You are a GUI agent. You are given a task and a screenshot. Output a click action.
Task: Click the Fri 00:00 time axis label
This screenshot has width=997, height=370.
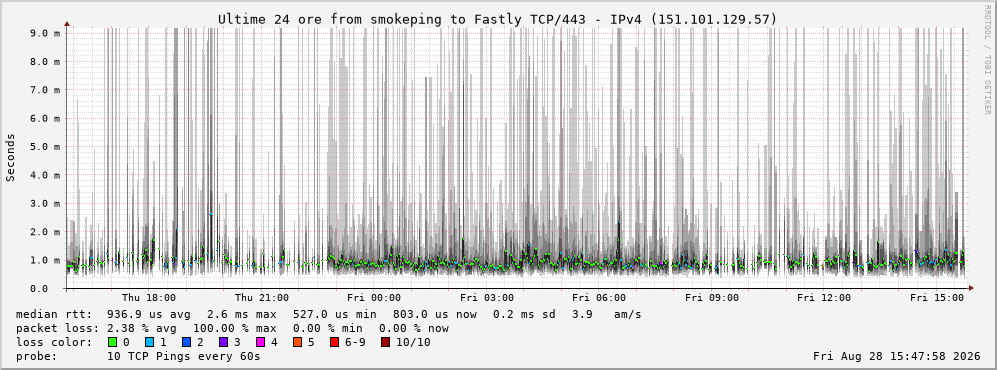pyautogui.click(x=374, y=298)
